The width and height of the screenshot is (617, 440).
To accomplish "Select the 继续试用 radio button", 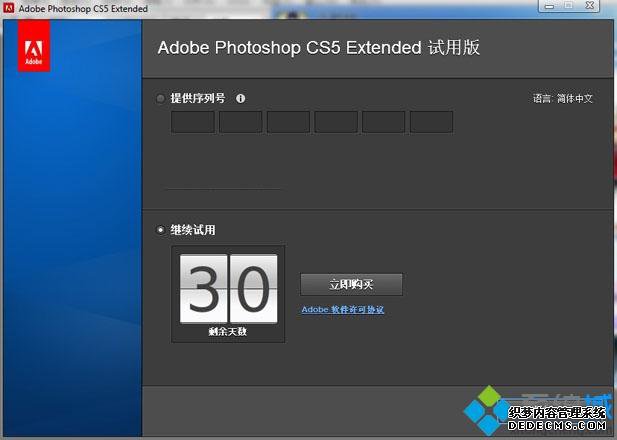I will pyautogui.click(x=160, y=229).
